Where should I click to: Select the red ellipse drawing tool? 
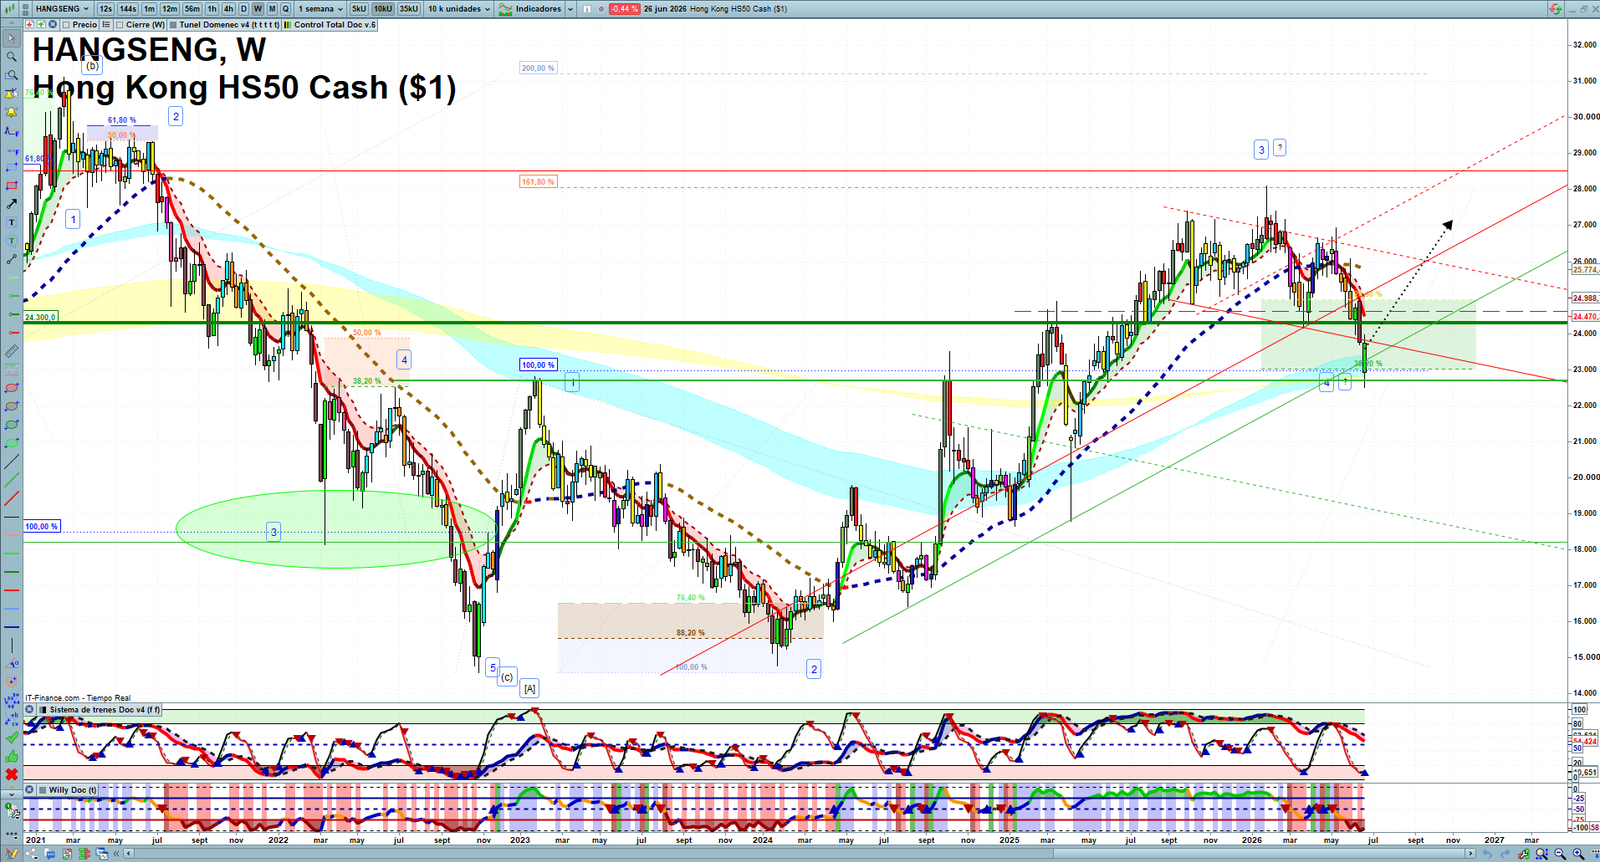pos(12,388)
